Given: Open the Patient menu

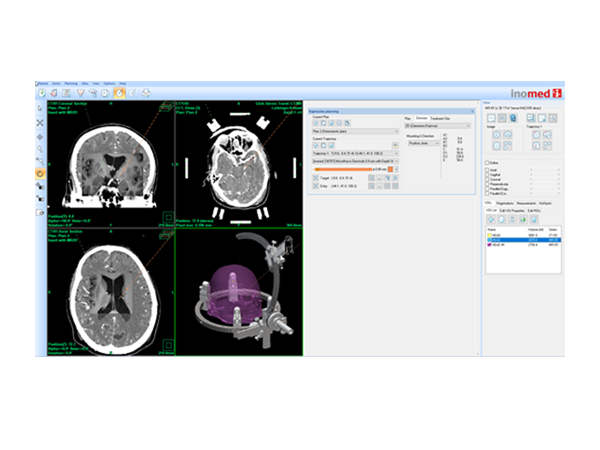Looking at the screenshot, I should [43, 83].
